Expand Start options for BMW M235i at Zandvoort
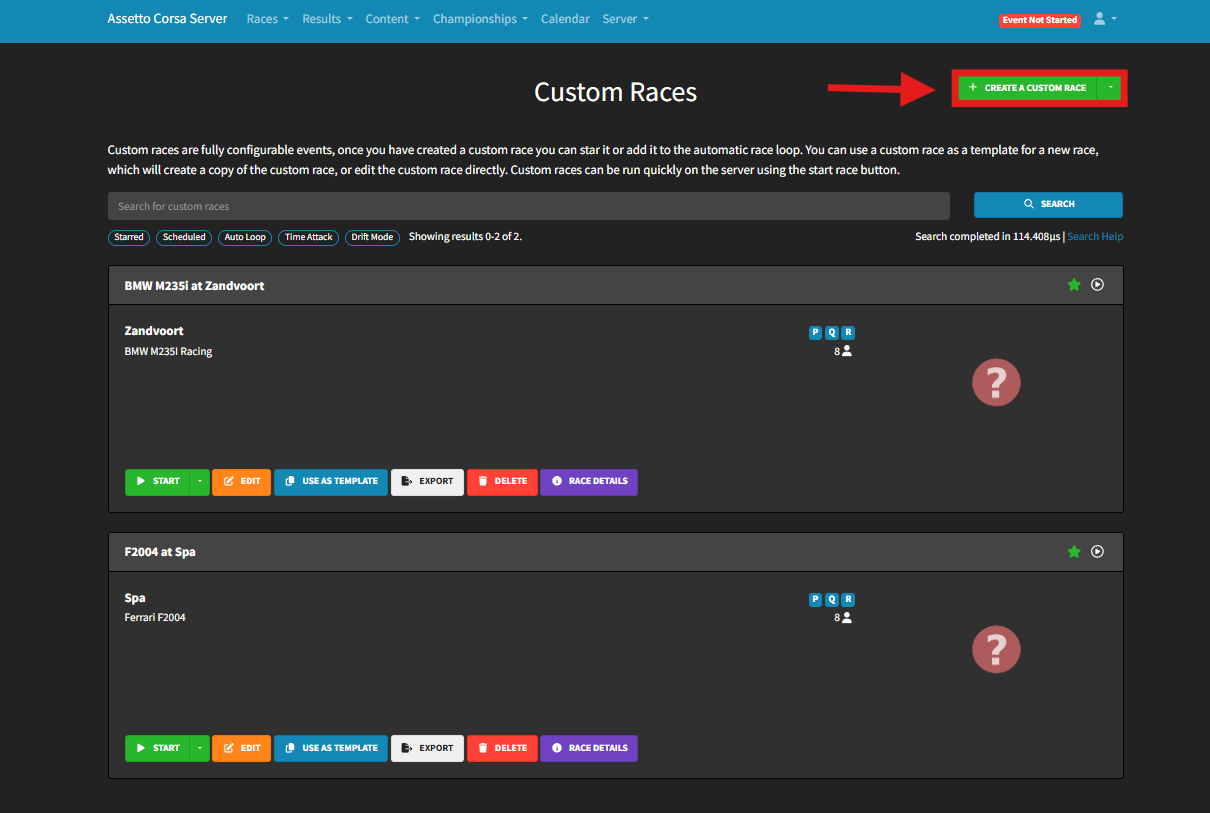This screenshot has width=1210, height=813. coord(199,481)
